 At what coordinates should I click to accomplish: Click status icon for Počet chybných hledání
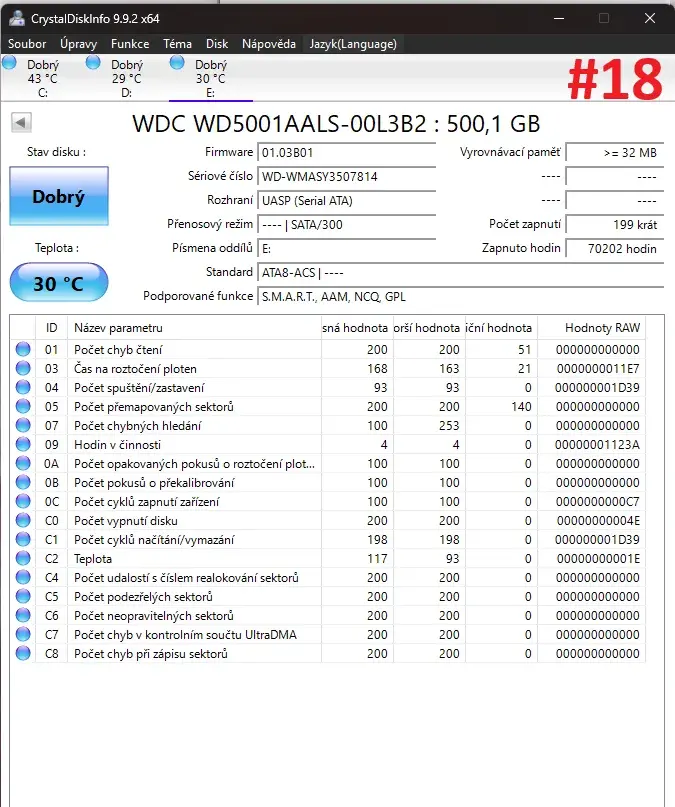pyautogui.click(x=23, y=425)
